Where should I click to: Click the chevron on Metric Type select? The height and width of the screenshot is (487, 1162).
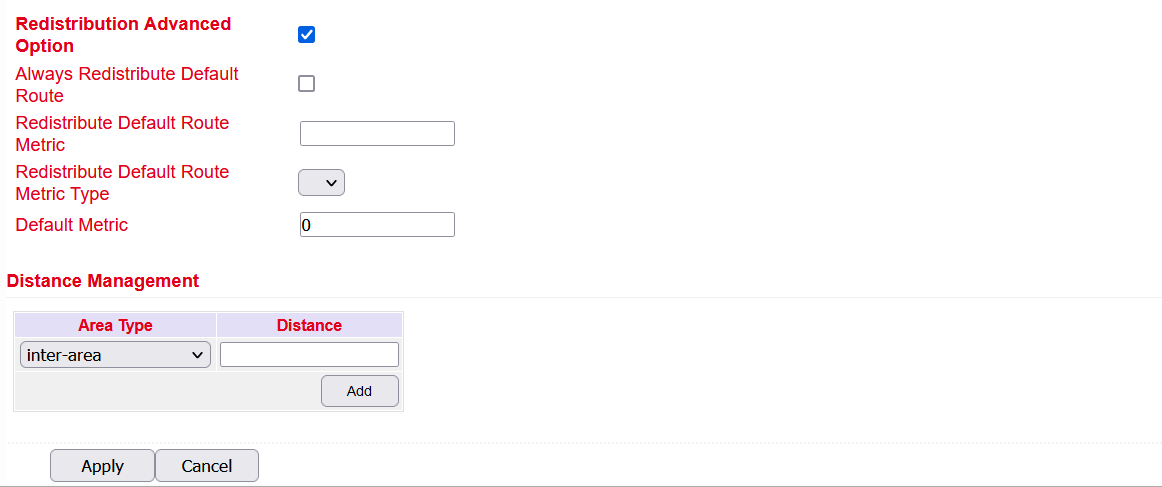click(x=331, y=182)
